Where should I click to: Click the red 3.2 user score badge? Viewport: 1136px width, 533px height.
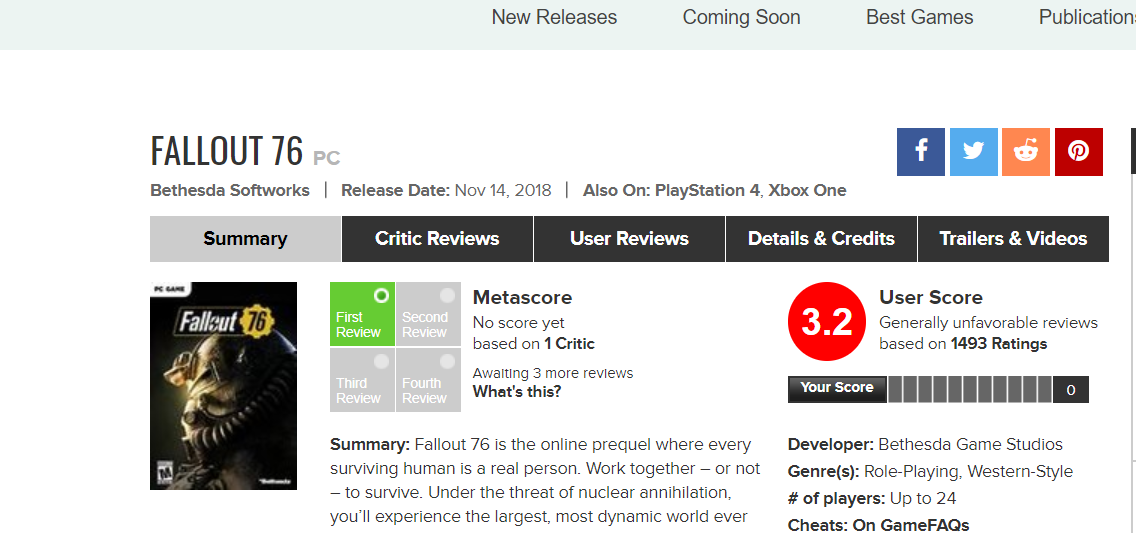point(826,322)
